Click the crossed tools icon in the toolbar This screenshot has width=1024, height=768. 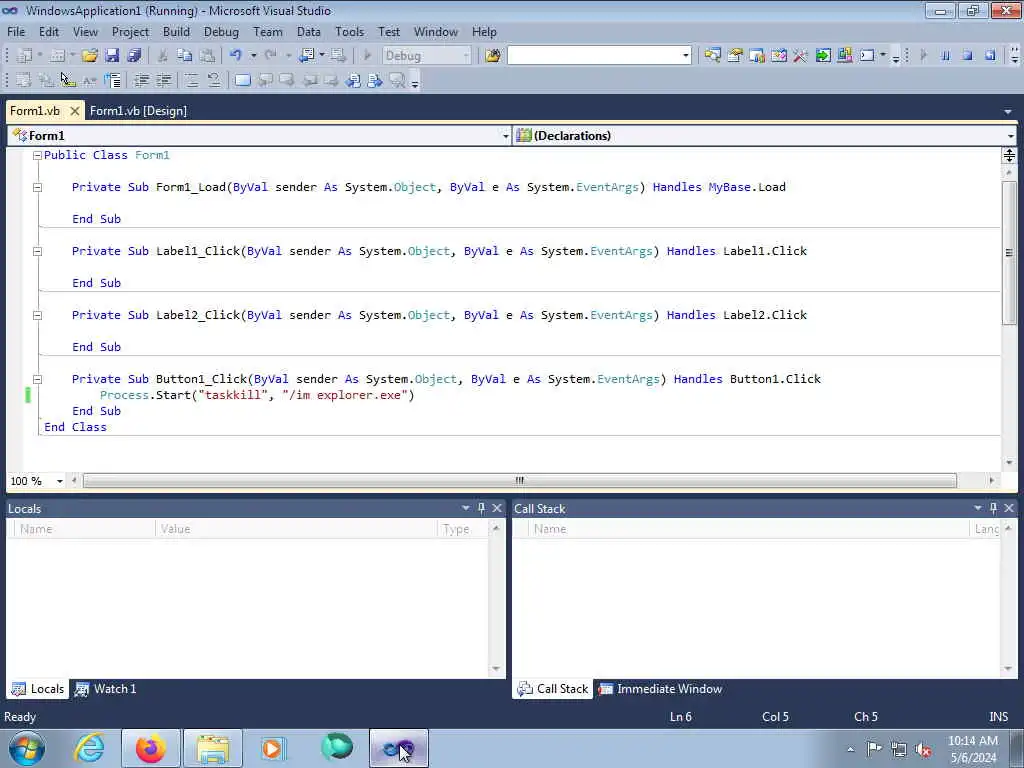pyautogui.click(x=800, y=56)
